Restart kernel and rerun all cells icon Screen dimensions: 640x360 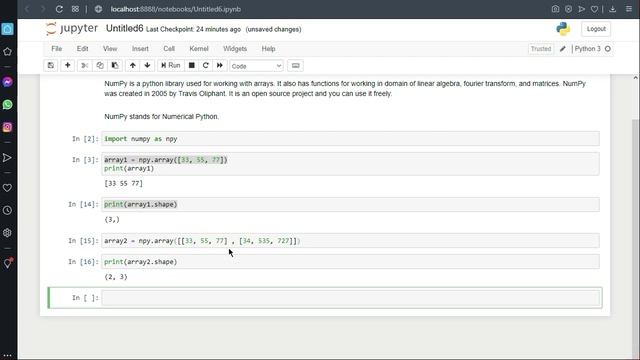(x=220, y=65)
